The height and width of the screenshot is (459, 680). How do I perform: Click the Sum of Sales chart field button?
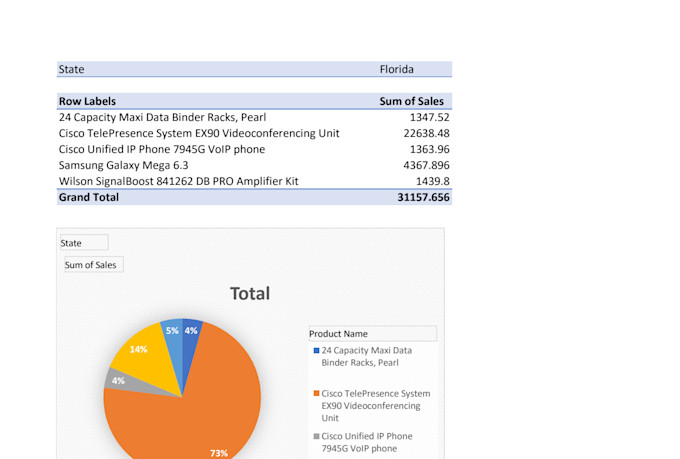click(94, 265)
